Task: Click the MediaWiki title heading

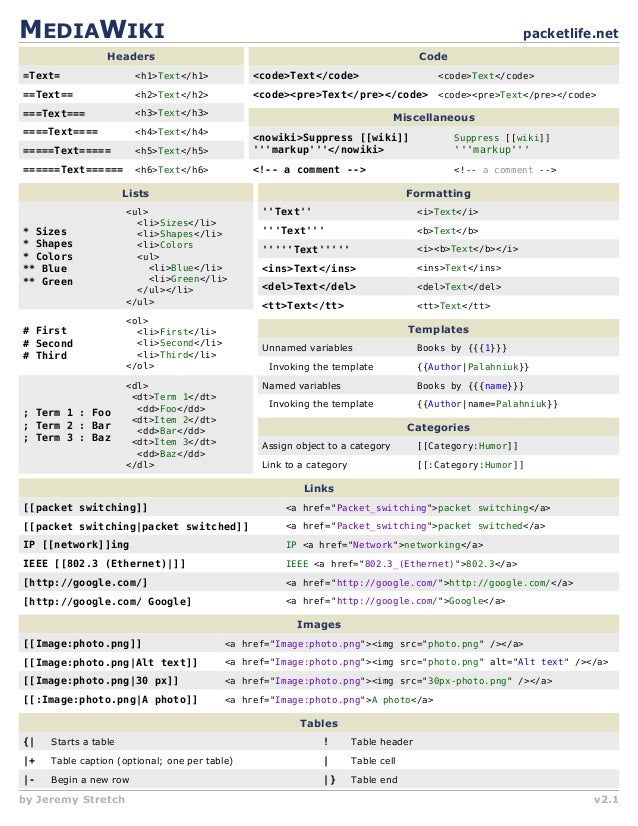Action: 92,29
